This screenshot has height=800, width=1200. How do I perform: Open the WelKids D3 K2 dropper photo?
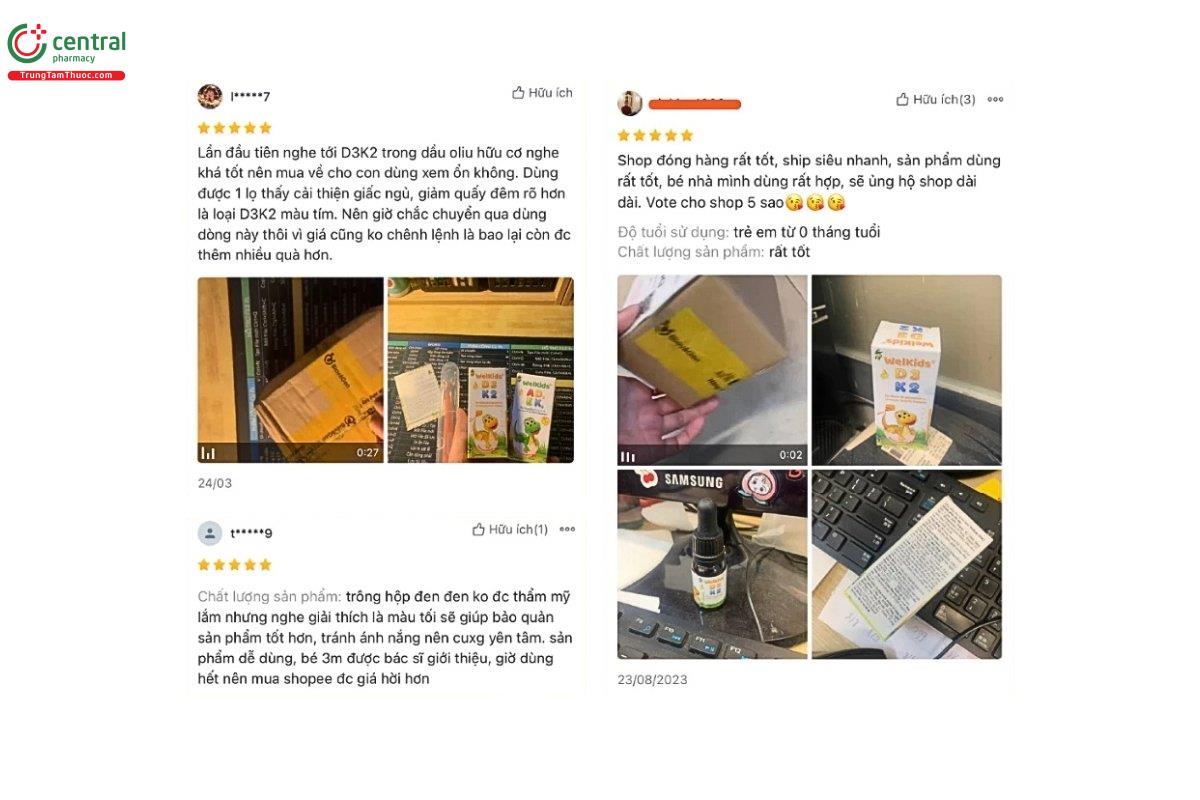(481, 370)
